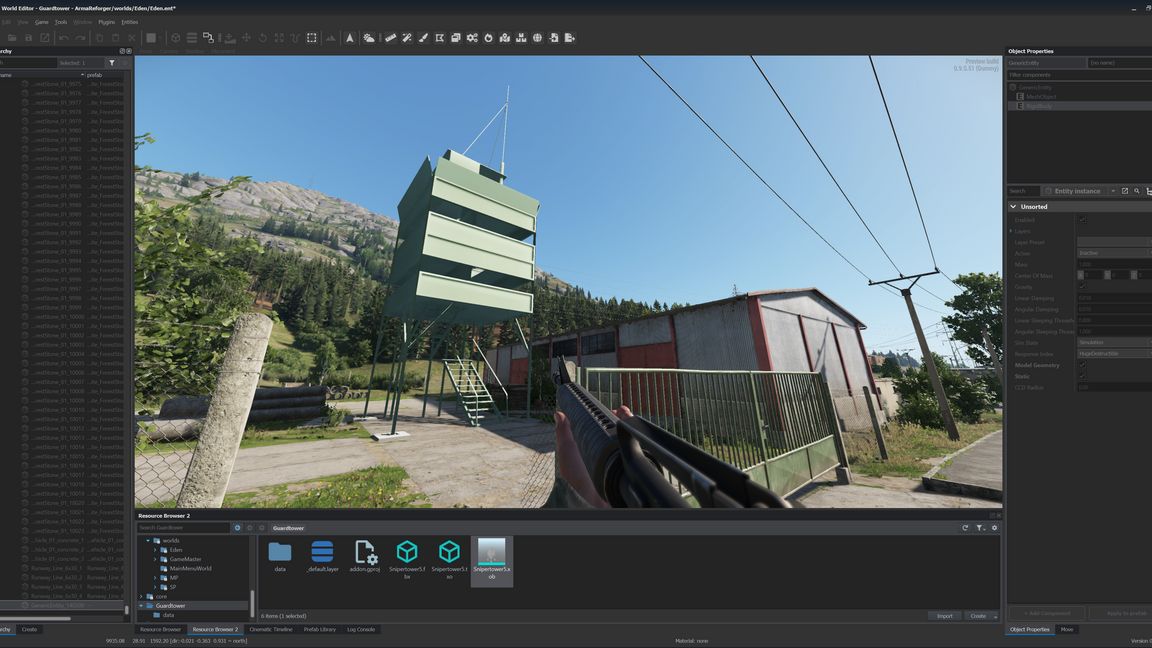Select the addon.gproj file
This screenshot has width=1152, height=648.
pos(365,557)
